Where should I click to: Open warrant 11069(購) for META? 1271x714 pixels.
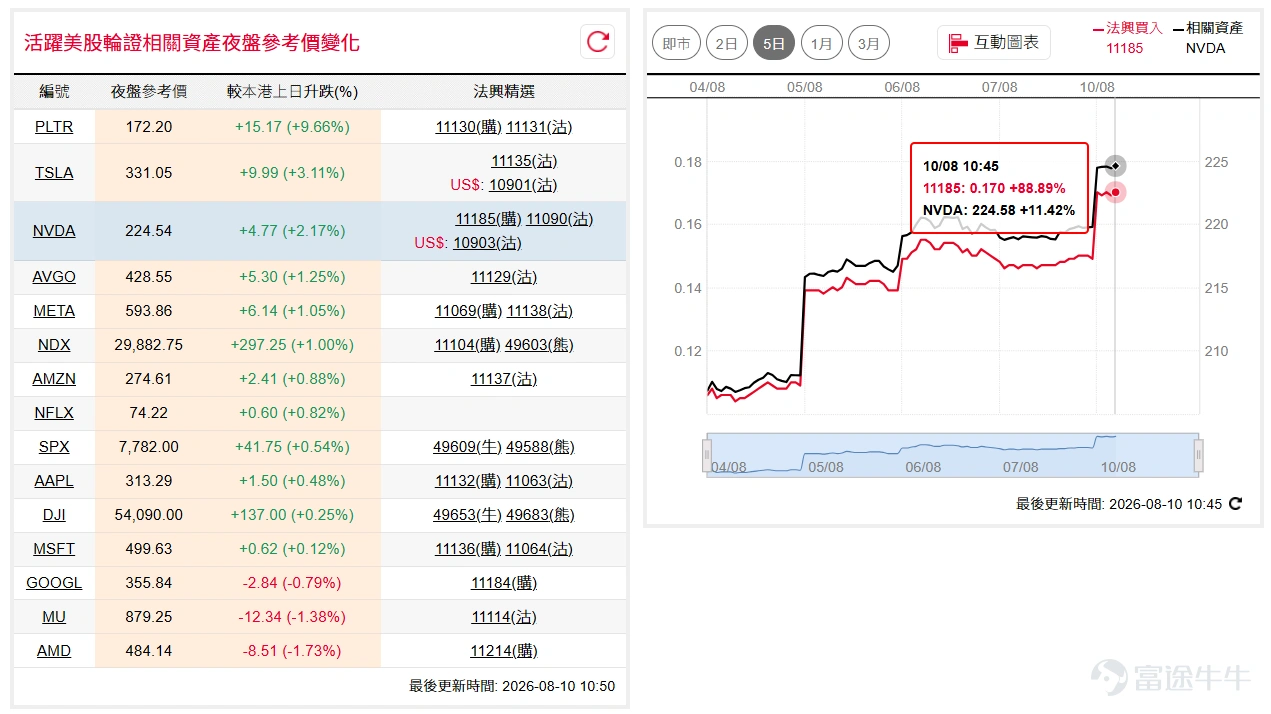pyautogui.click(x=468, y=311)
